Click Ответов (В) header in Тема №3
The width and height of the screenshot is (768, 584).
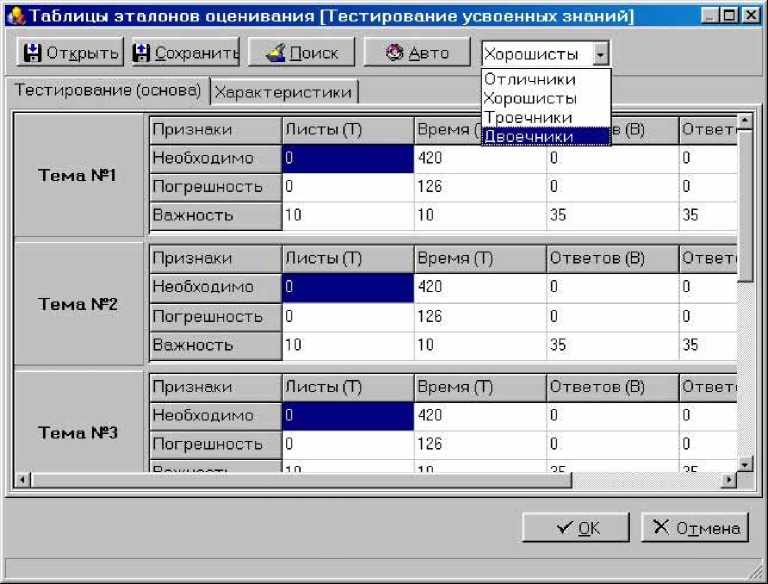coord(612,388)
